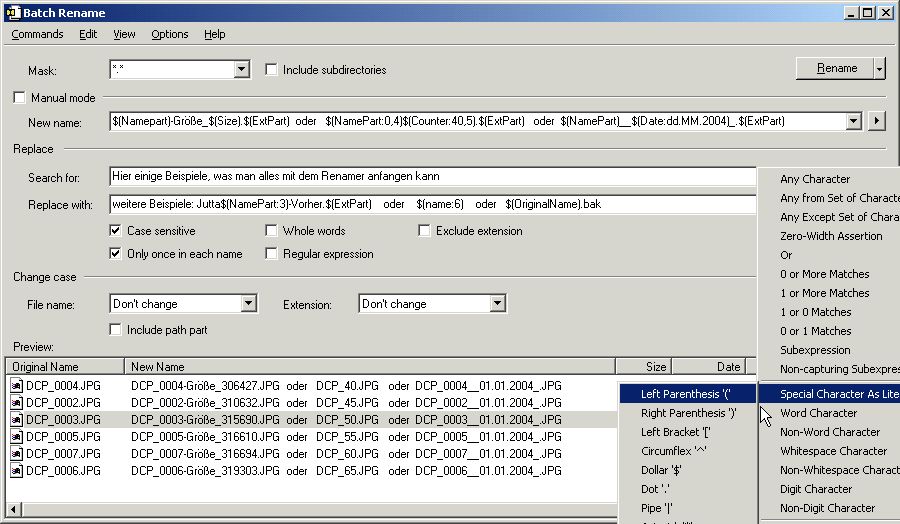
Task: Click the Batch Rename title bar icon
Action: (13, 12)
